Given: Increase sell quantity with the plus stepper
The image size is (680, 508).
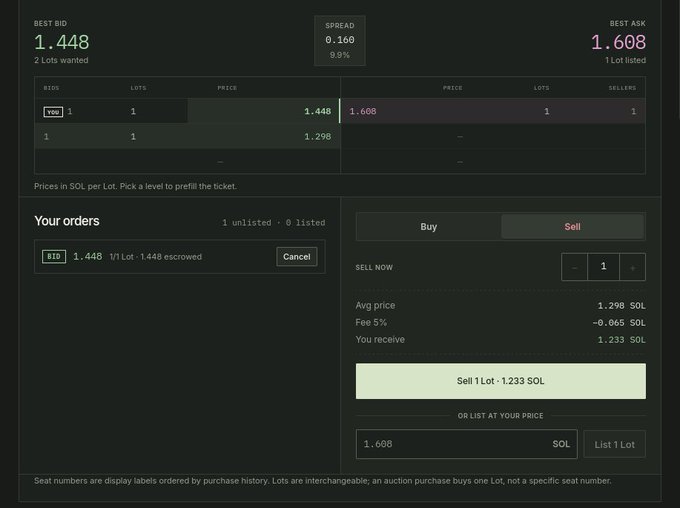Looking at the screenshot, I should coord(632,267).
